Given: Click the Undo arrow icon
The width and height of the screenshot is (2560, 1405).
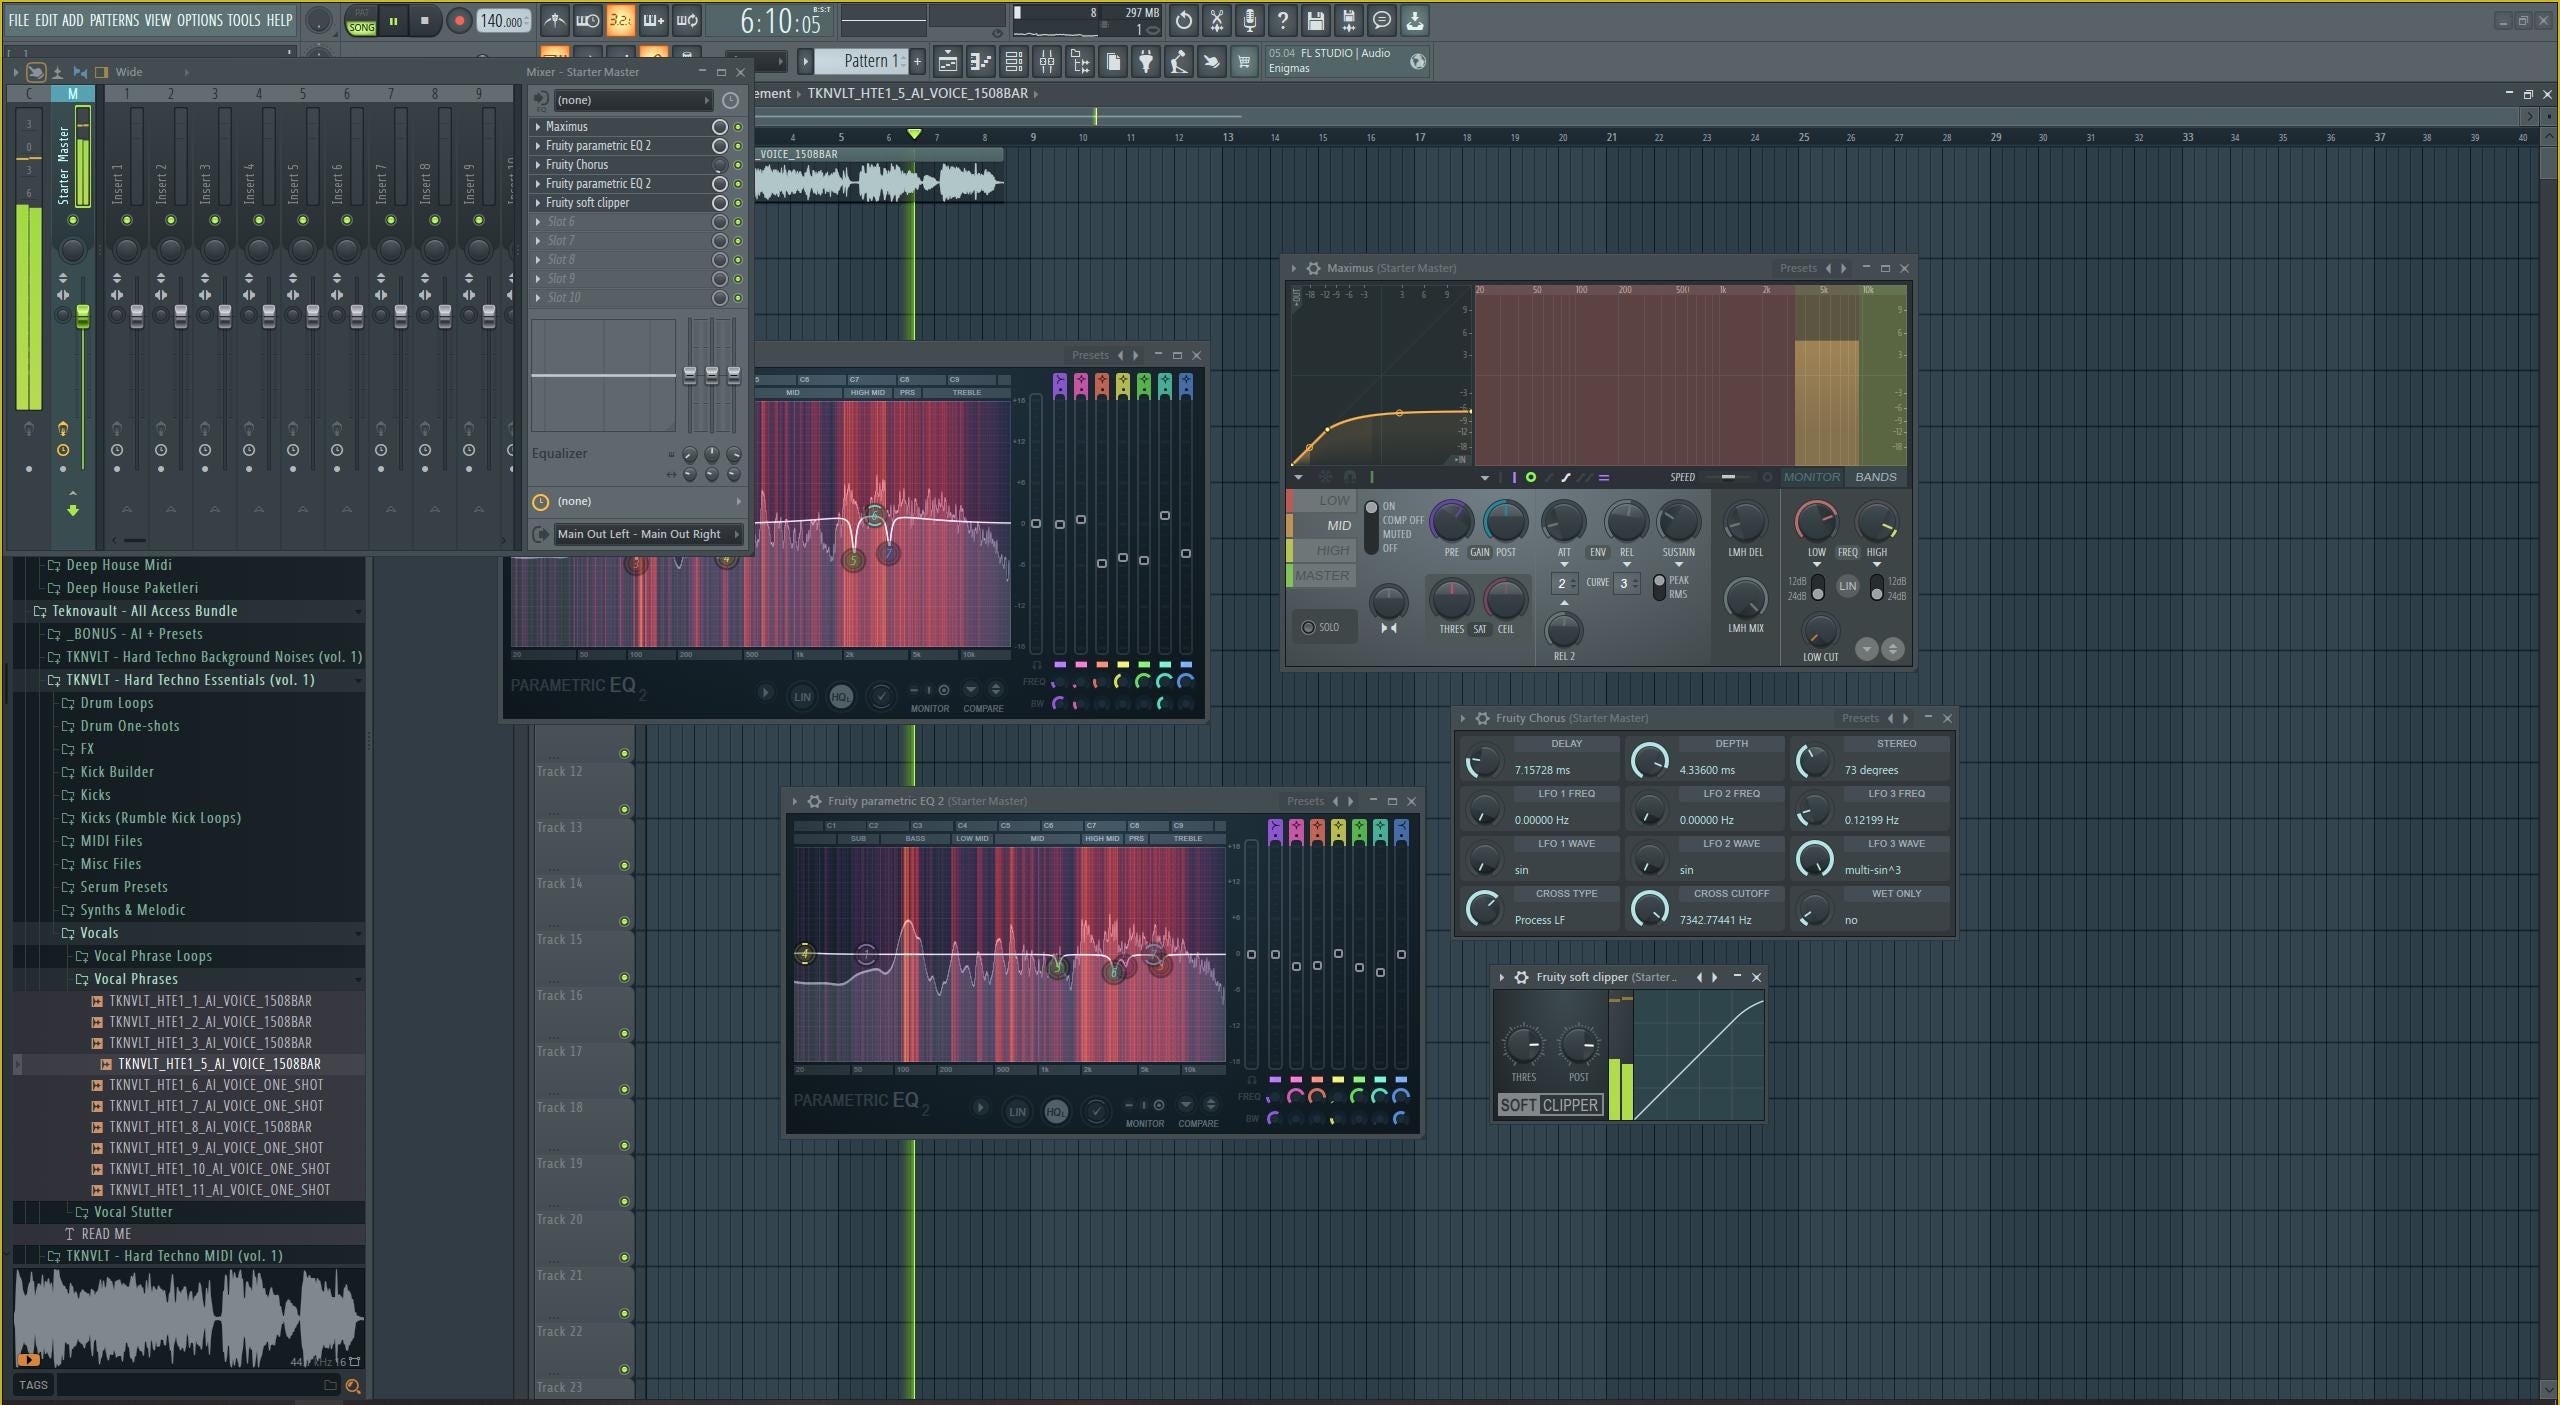Looking at the screenshot, I should pyautogui.click(x=1184, y=20).
